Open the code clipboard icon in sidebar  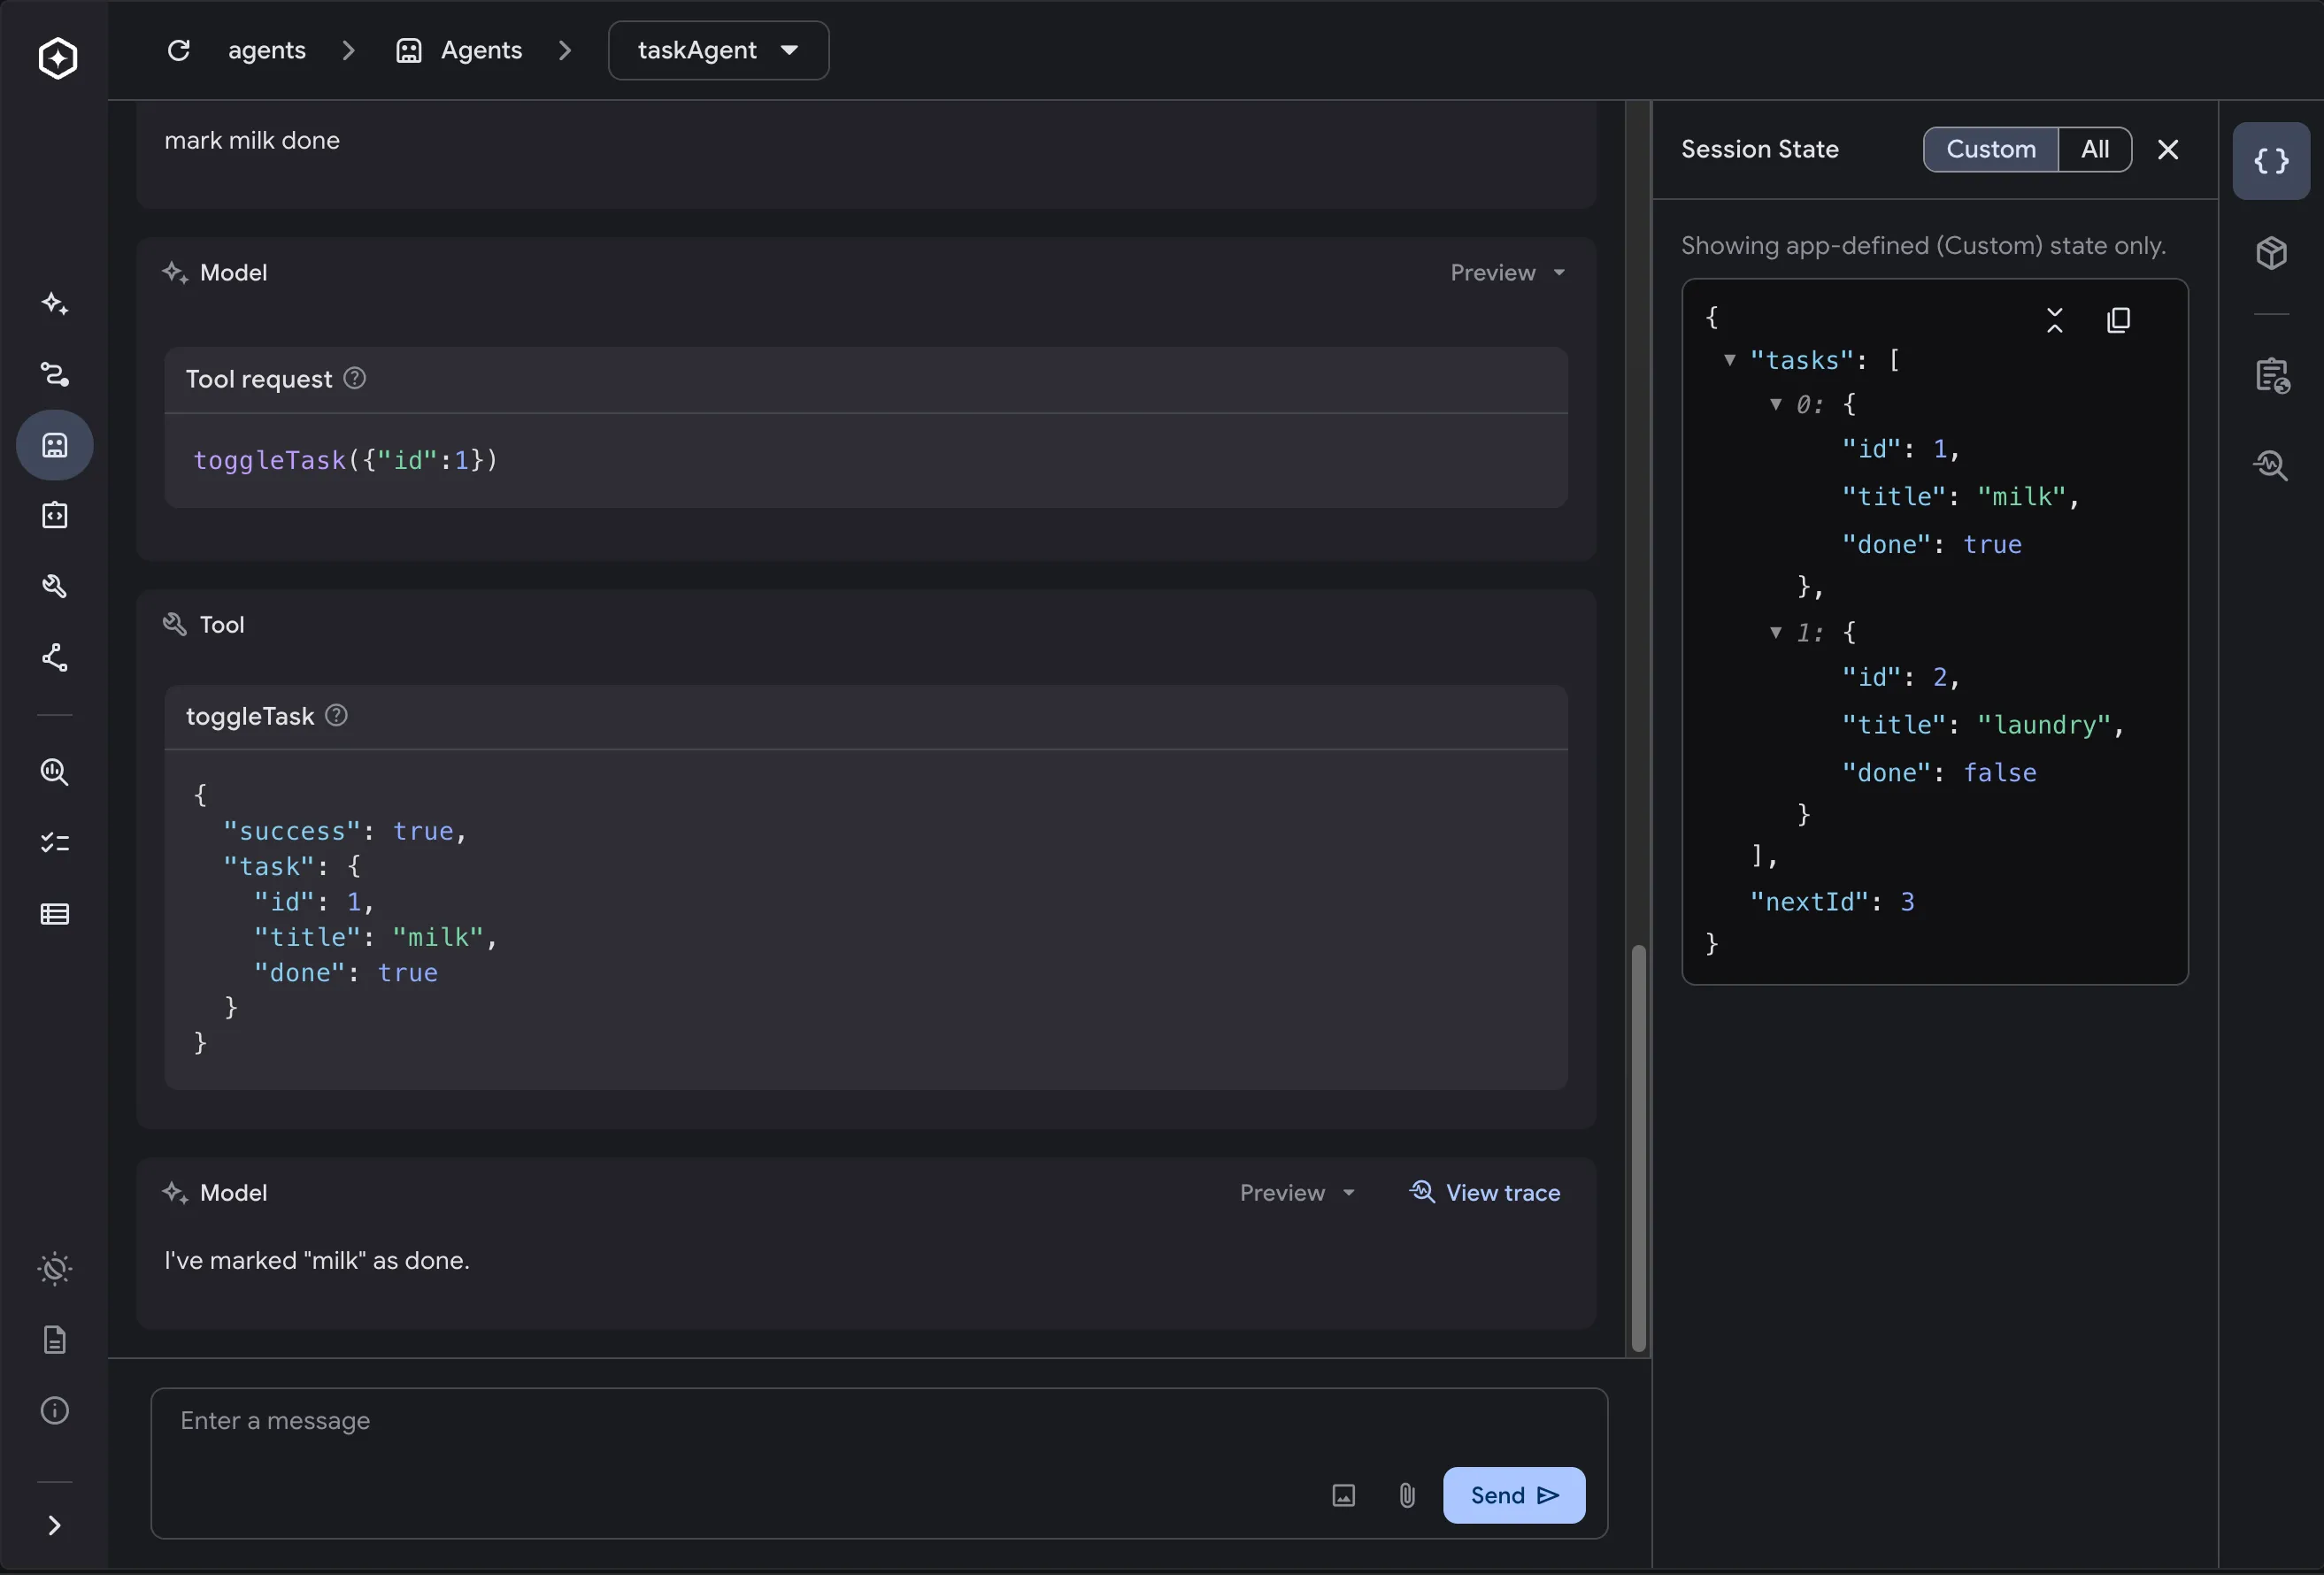(55, 515)
